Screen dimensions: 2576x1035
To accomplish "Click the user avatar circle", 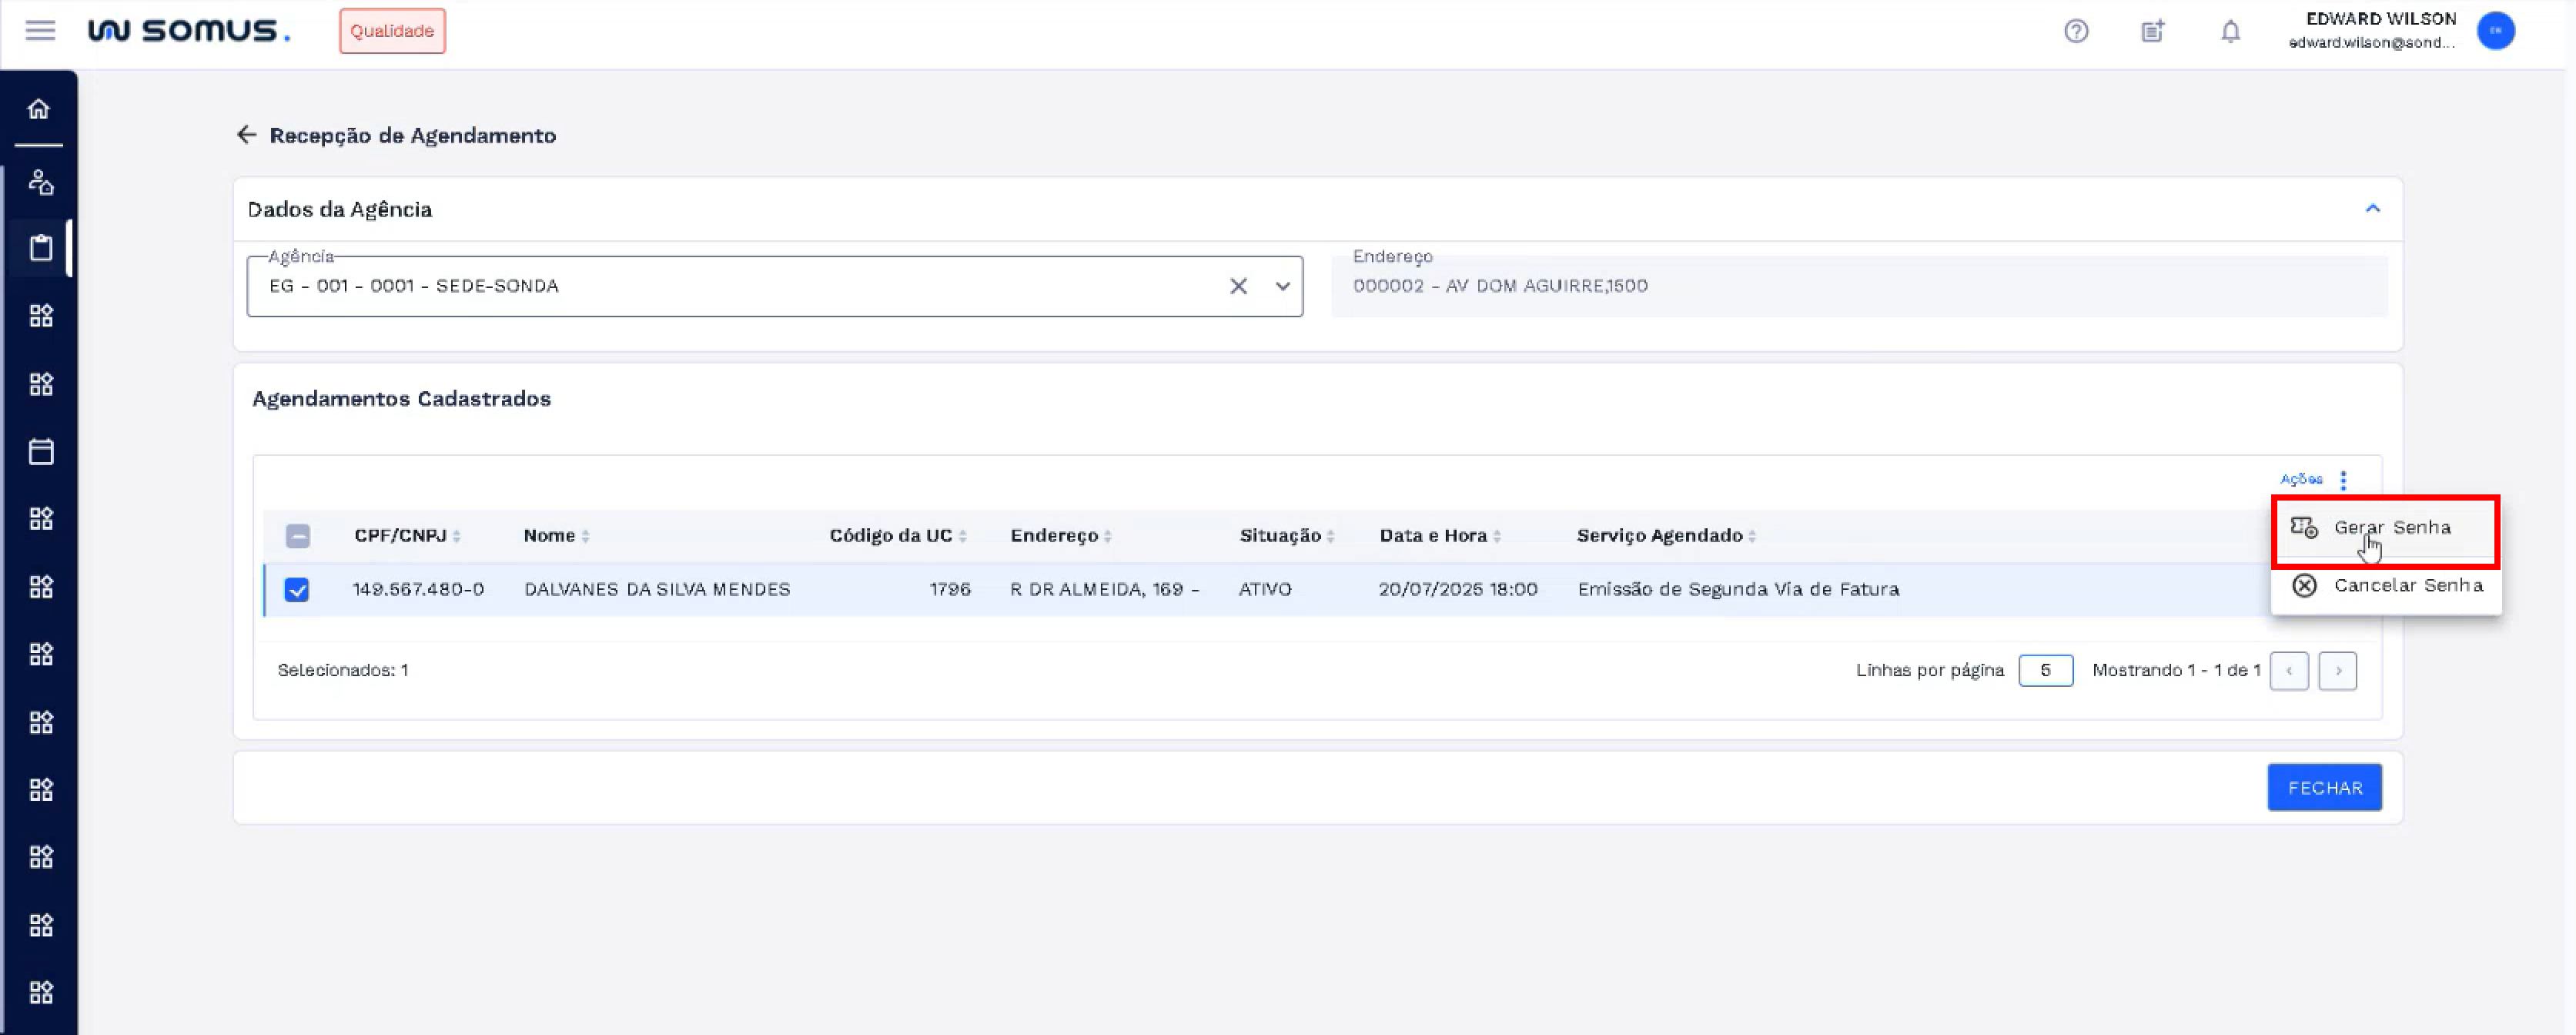I will [2495, 31].
